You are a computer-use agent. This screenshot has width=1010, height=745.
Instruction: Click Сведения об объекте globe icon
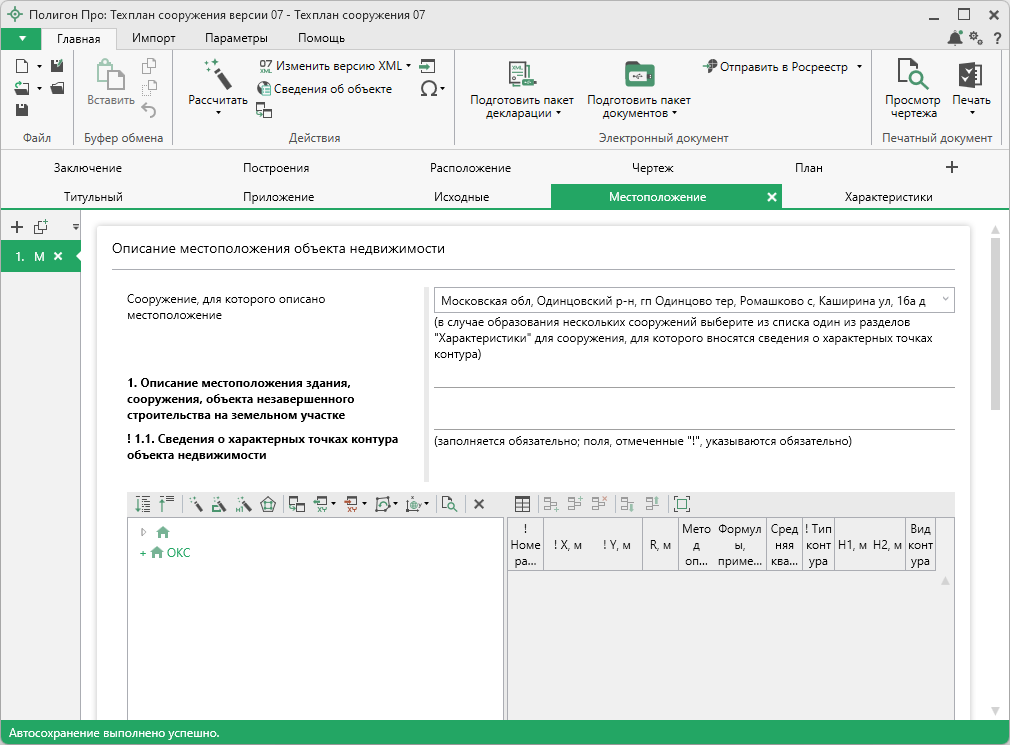pyautogui.click(x=265, y=89)
